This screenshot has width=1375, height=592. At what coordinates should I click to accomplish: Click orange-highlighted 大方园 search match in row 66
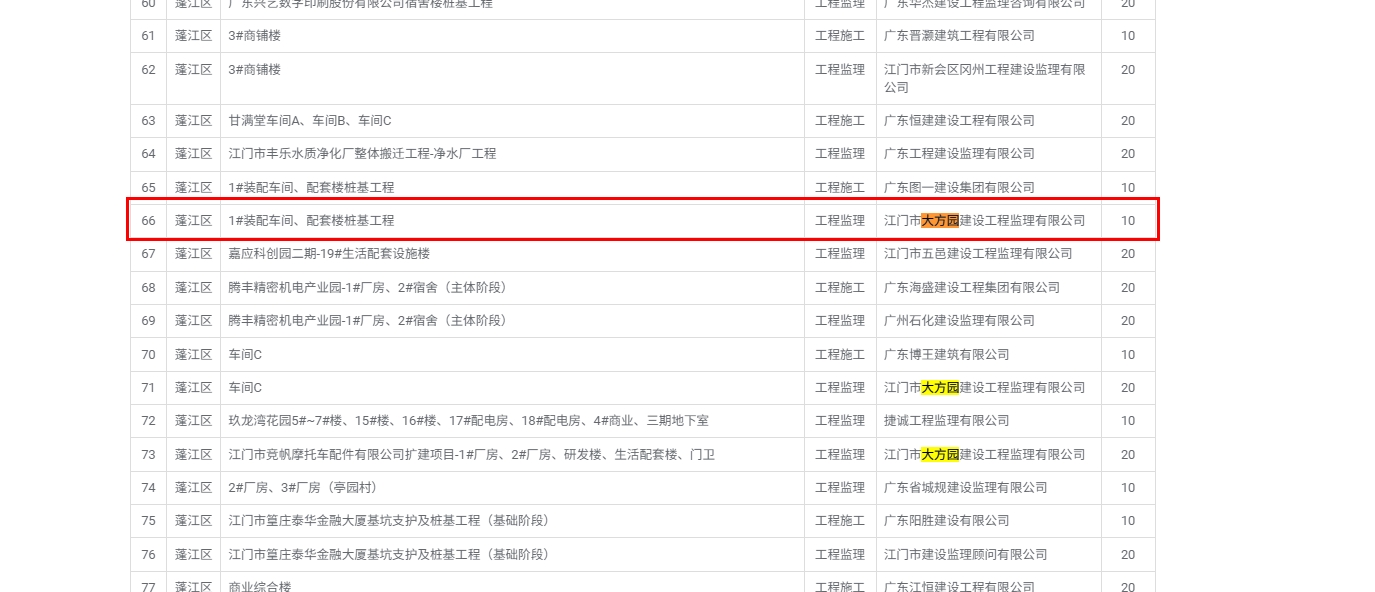[x=940, y=221]
